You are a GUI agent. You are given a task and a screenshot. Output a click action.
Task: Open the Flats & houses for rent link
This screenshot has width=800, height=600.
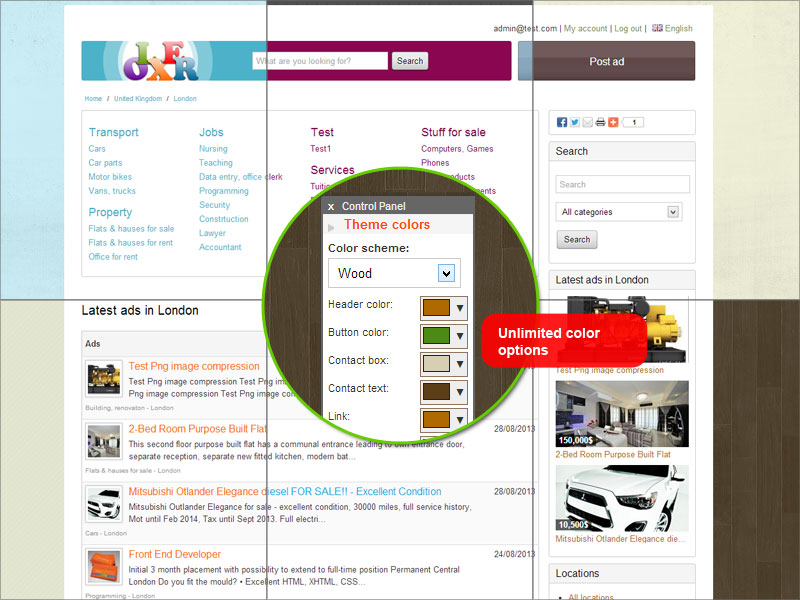pyautogui.click(x=131, y=243)
